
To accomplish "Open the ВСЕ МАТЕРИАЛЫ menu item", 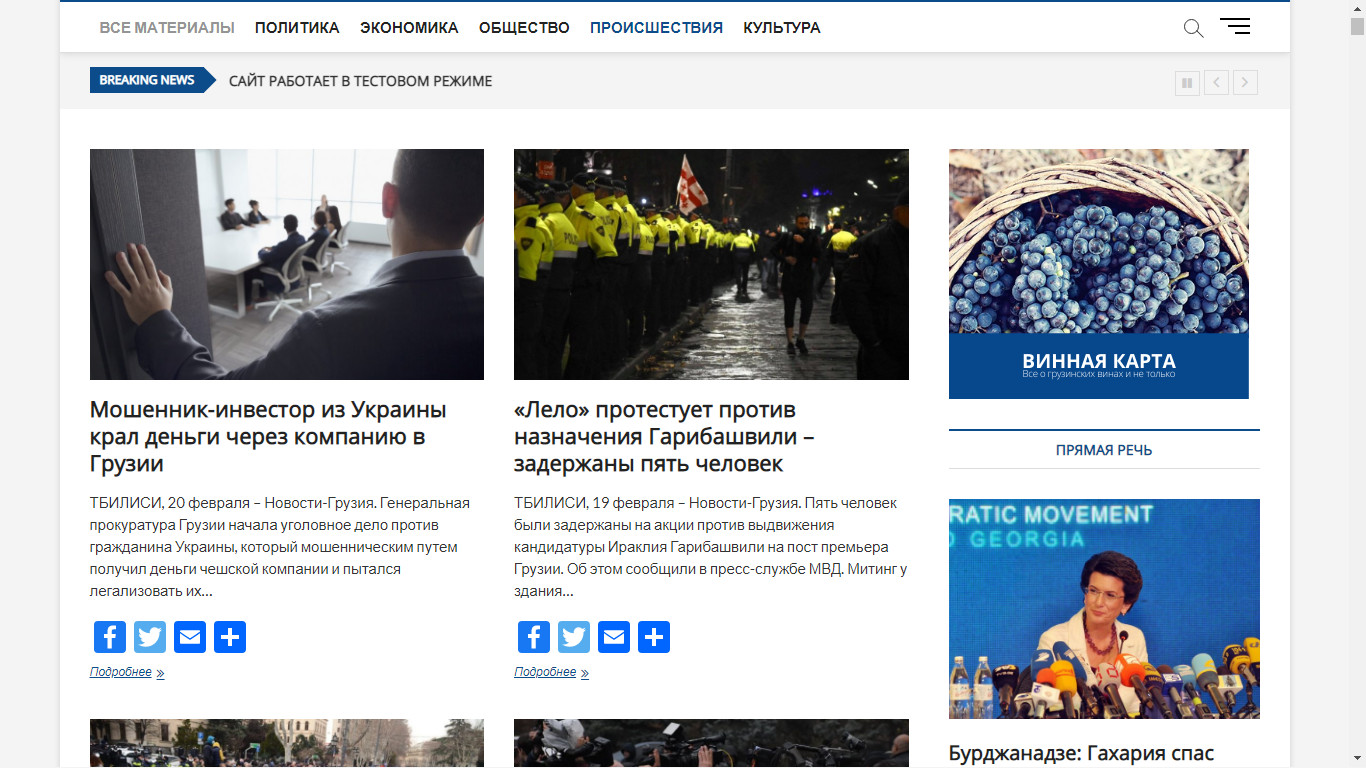I will (x=167, y=28).
